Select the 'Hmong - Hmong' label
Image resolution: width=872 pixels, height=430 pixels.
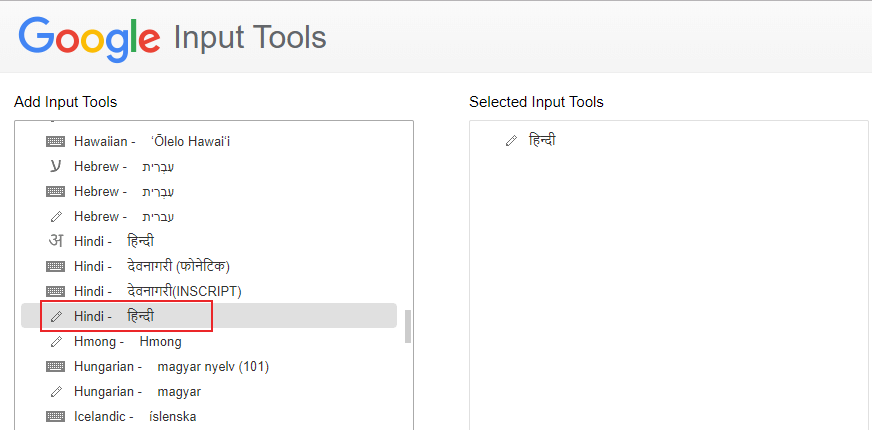[127, 342]
